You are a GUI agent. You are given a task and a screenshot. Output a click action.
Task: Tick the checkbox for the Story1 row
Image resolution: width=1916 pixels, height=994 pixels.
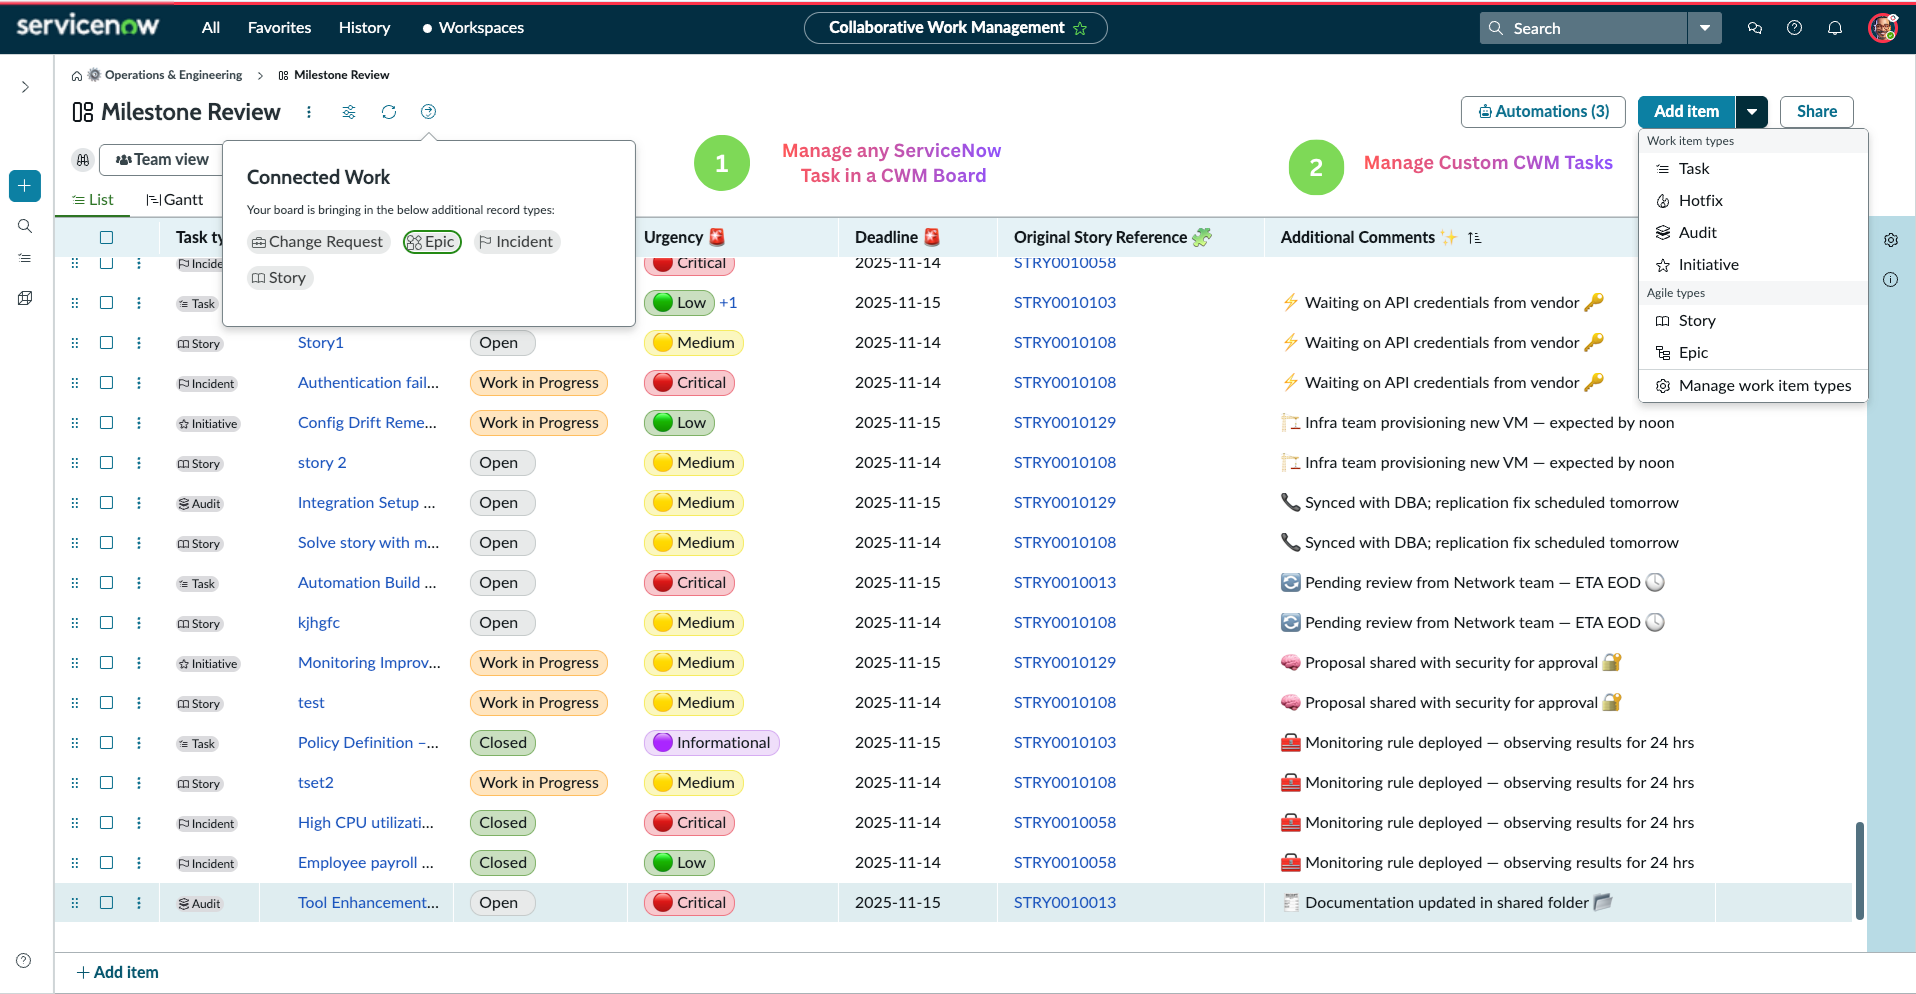click(107, 343)
